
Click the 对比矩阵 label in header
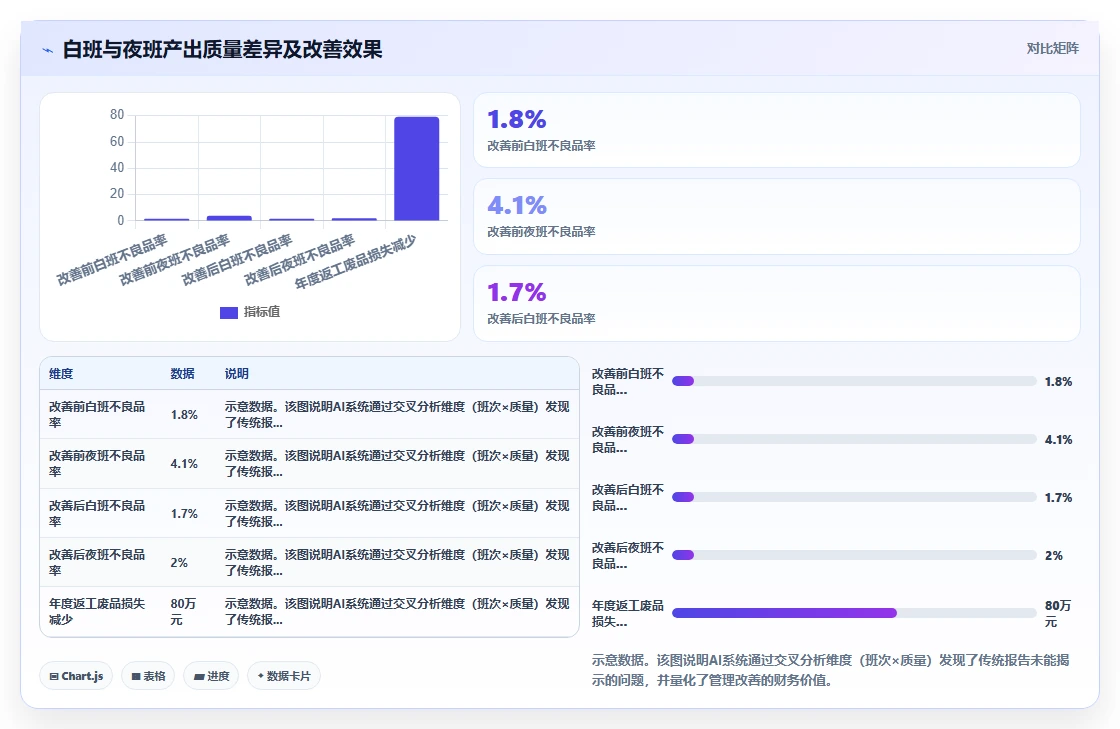(1052, 49)
